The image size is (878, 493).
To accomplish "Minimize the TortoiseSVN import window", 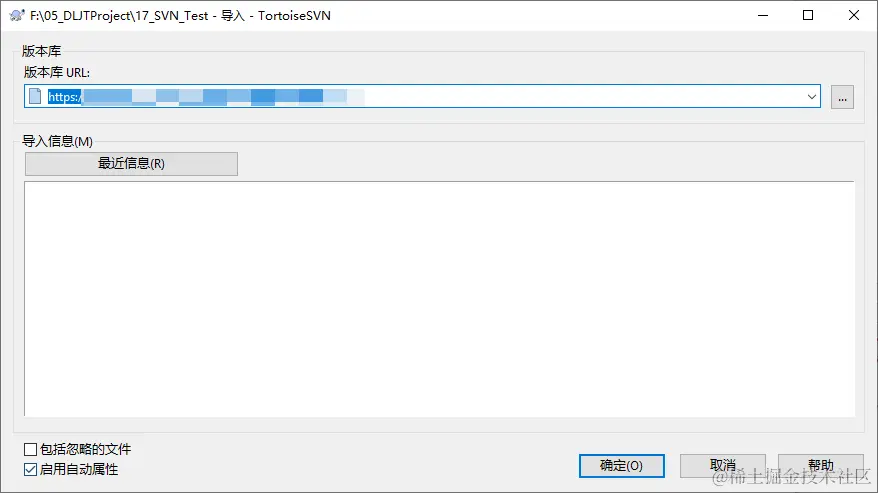I will pyautogui.click(x=763, y=15).
